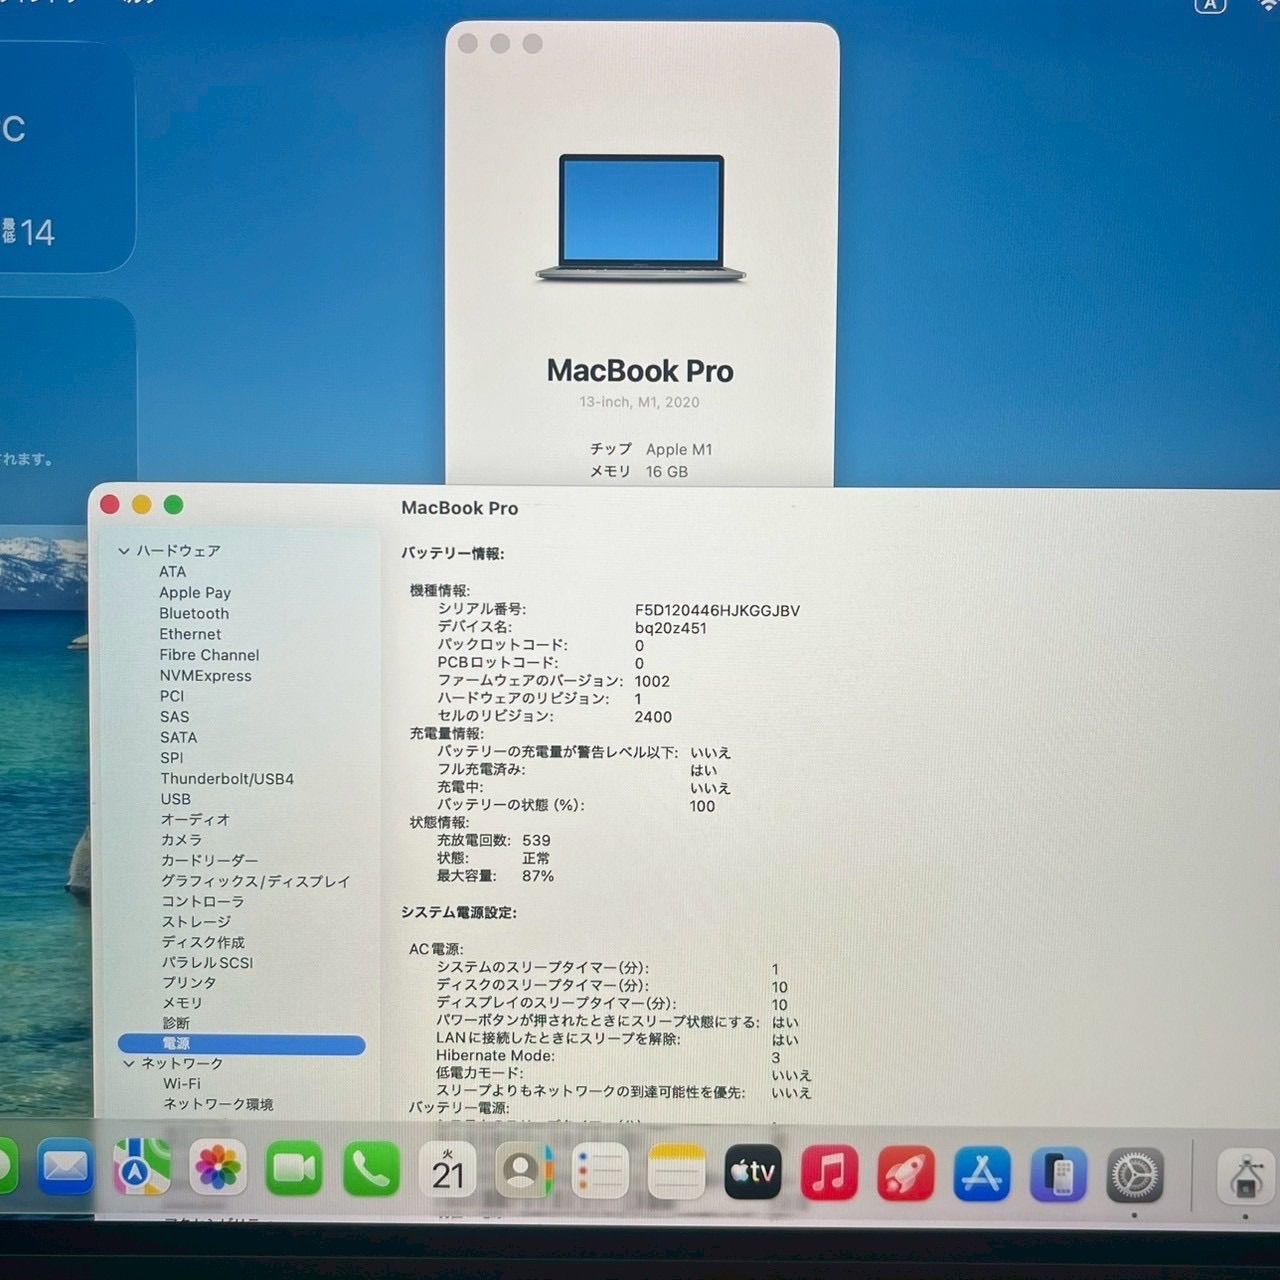Pick the SPI sidebar entry
The height and width of the screenshot is (1280, 1280).
172,758
